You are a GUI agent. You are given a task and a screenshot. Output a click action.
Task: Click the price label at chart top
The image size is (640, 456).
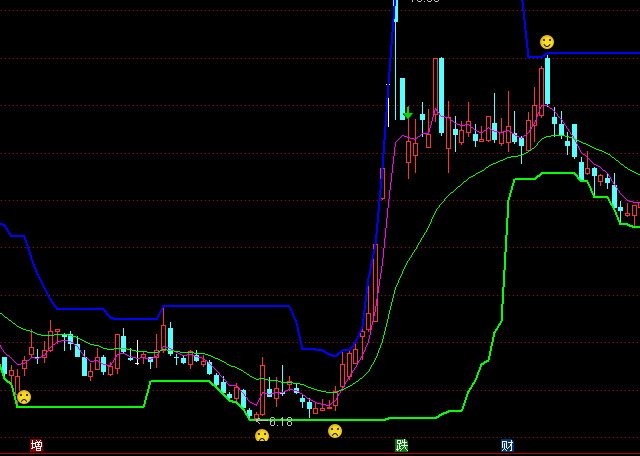point(424,2)
